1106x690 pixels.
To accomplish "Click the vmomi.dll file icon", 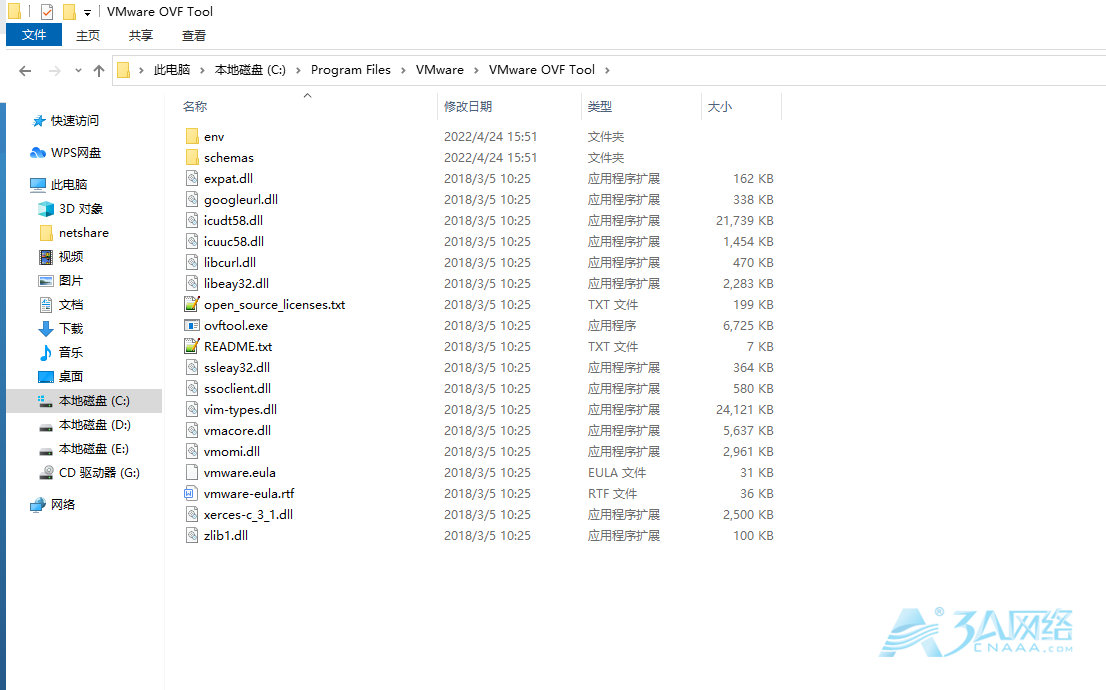I will 192,452.
